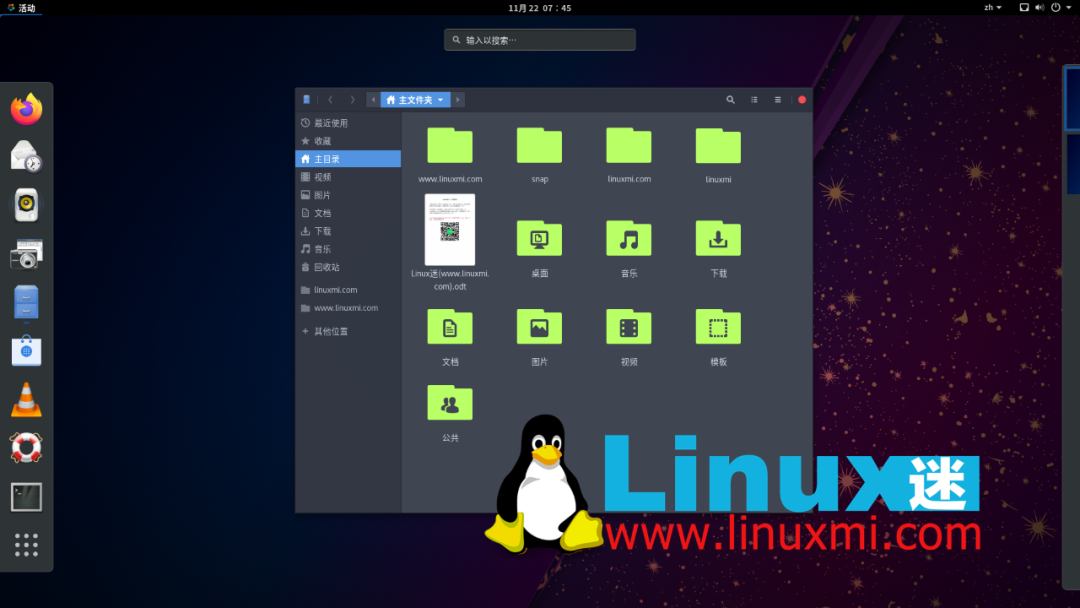Open the Help lifebuoy icon

click(26, 448)
